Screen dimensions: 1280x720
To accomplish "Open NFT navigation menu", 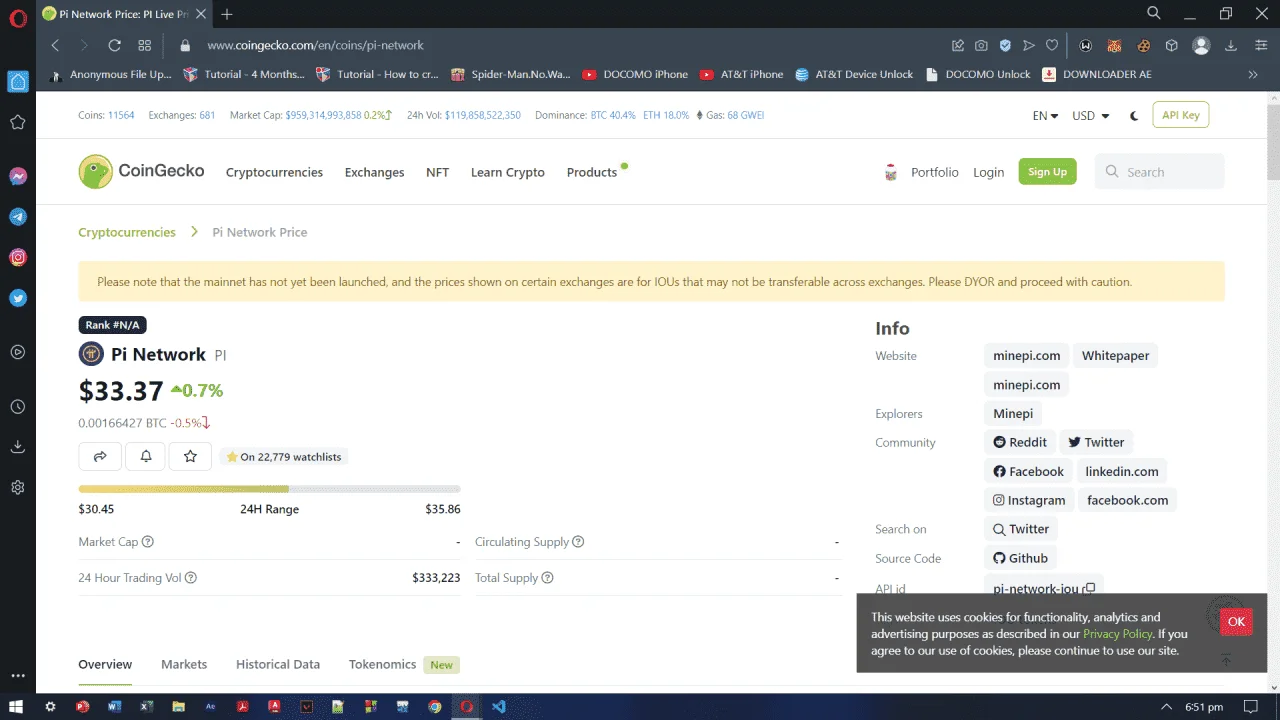I will click(437, 172).
